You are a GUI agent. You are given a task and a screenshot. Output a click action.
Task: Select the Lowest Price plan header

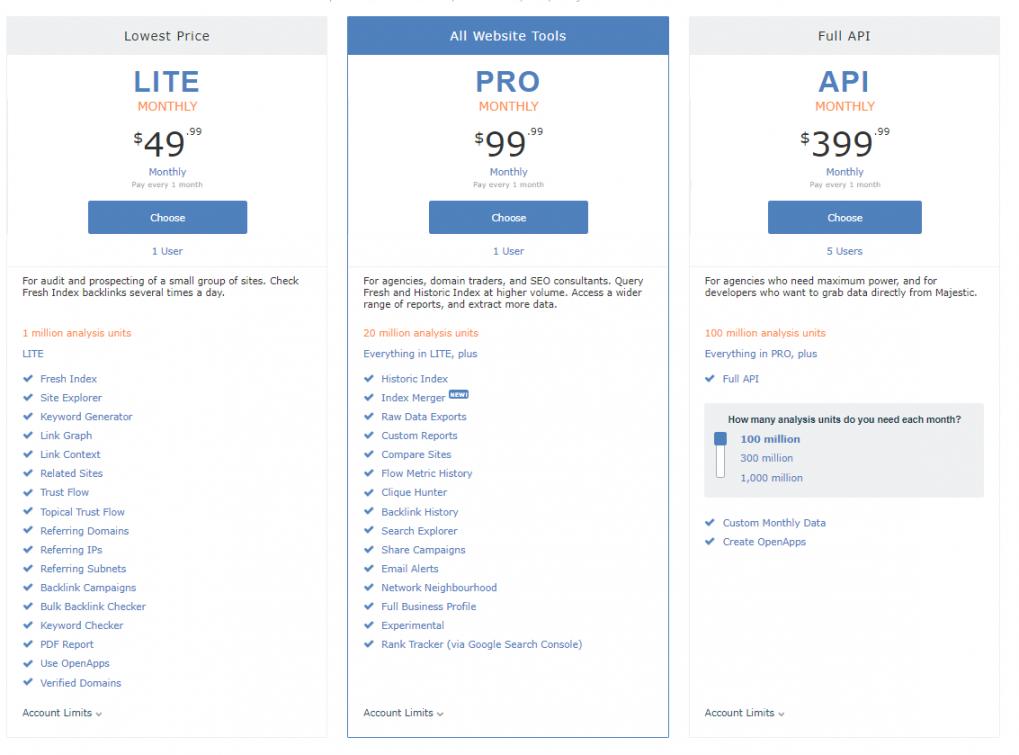coord(167,36)
